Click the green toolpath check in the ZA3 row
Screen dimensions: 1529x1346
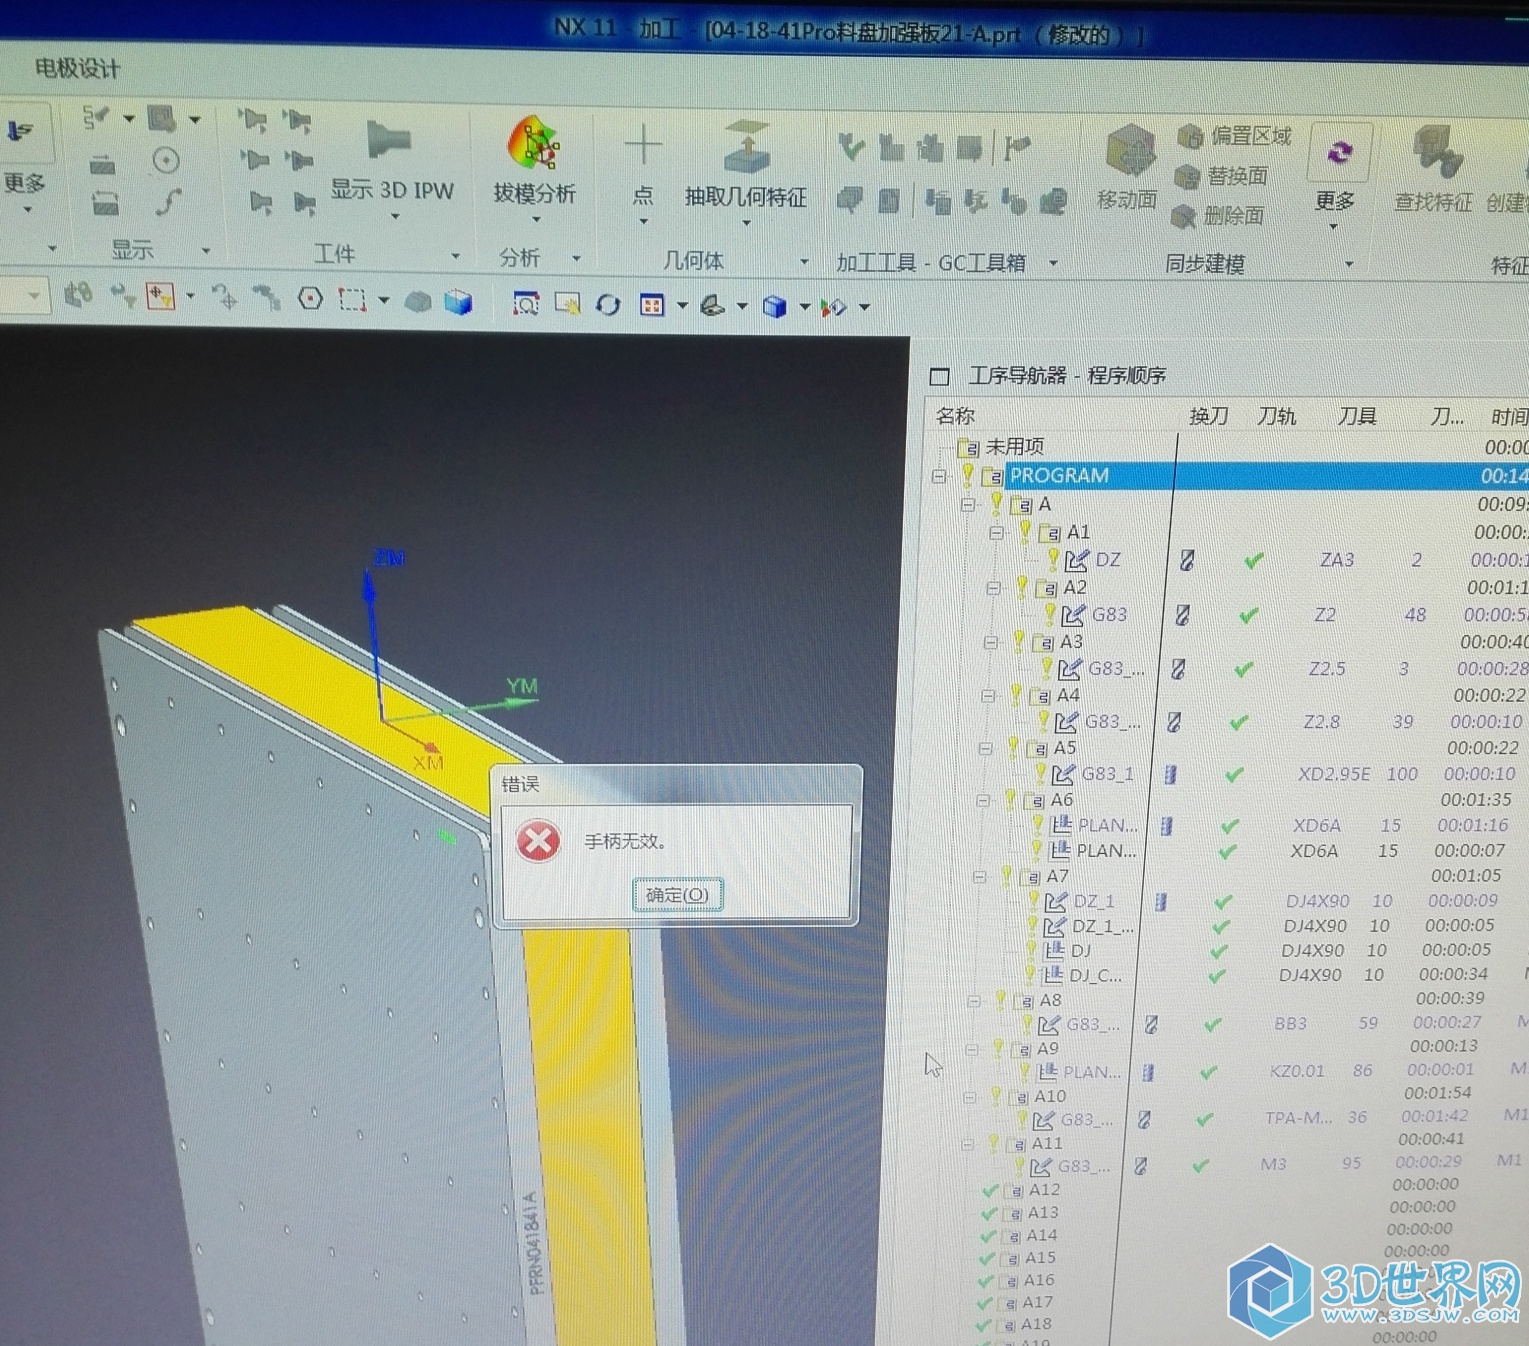click(1253, 560)
